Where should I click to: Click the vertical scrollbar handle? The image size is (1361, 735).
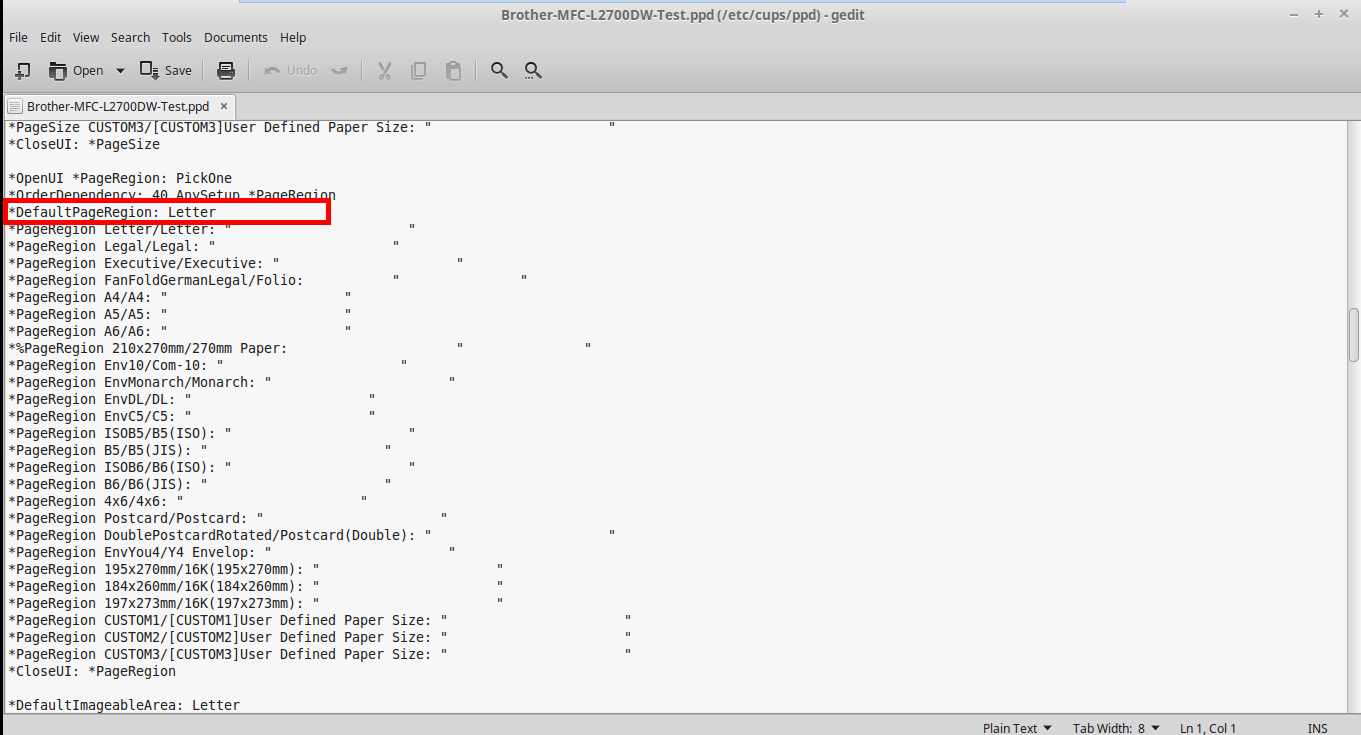pos(1354,335)
